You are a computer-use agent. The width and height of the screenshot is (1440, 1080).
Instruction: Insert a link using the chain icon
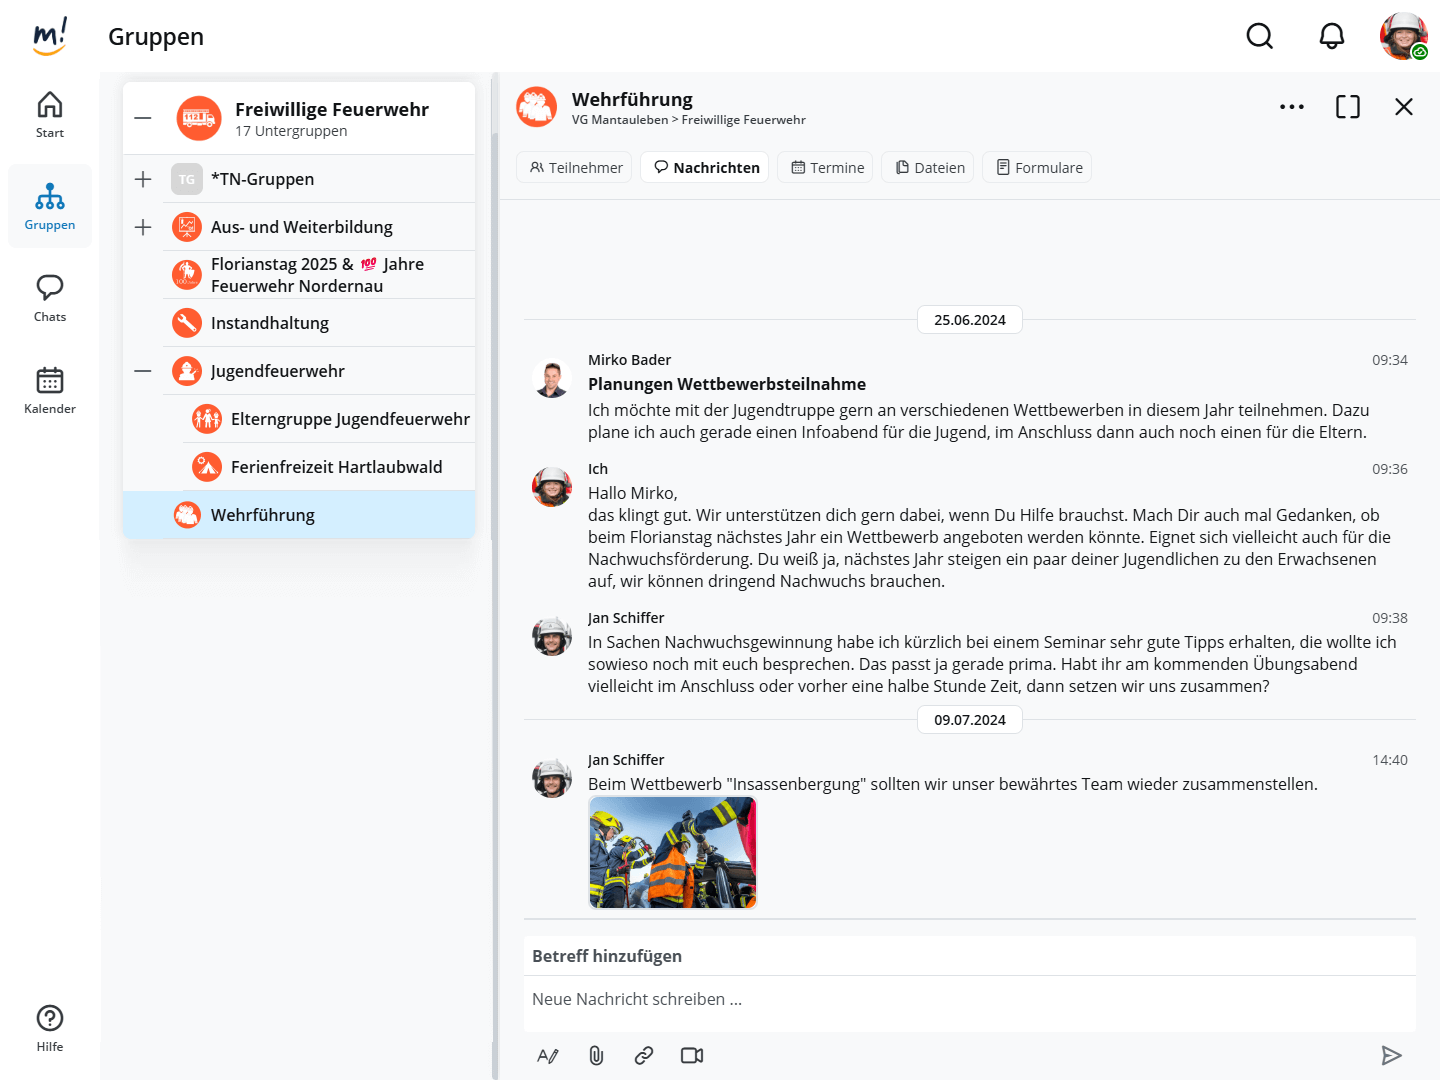[644, 1055]
